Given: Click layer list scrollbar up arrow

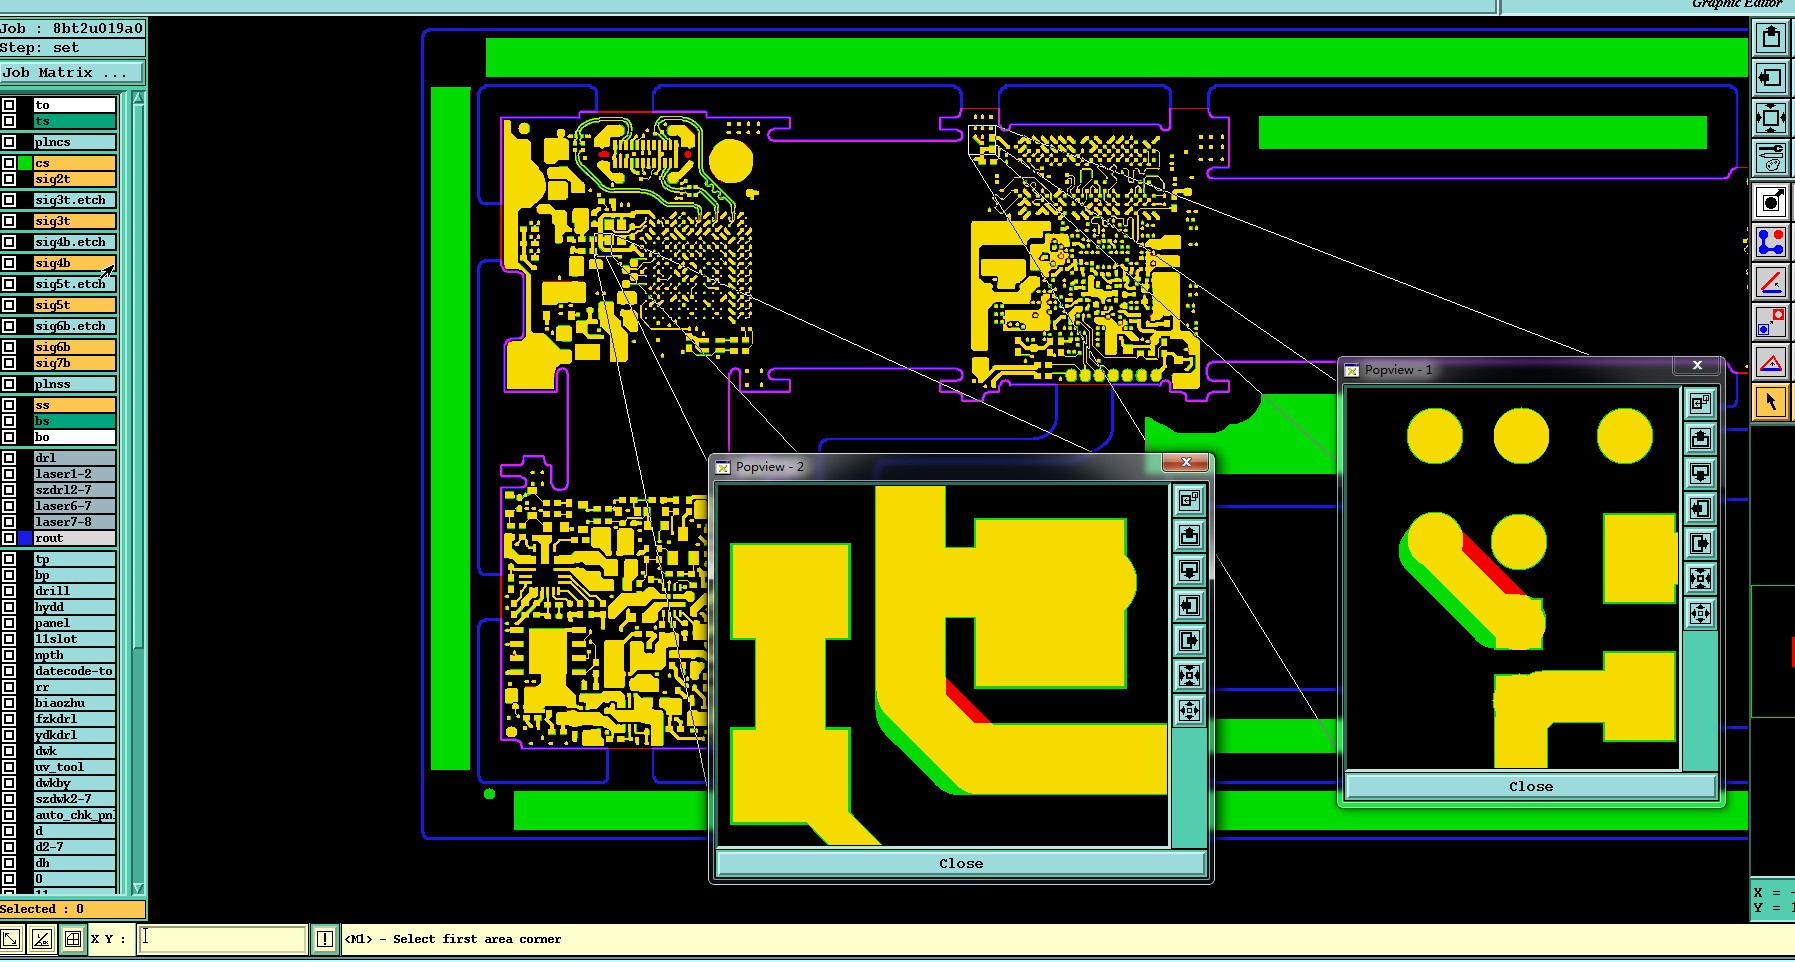Looking at the screenshot, I should tap(138, 98).
